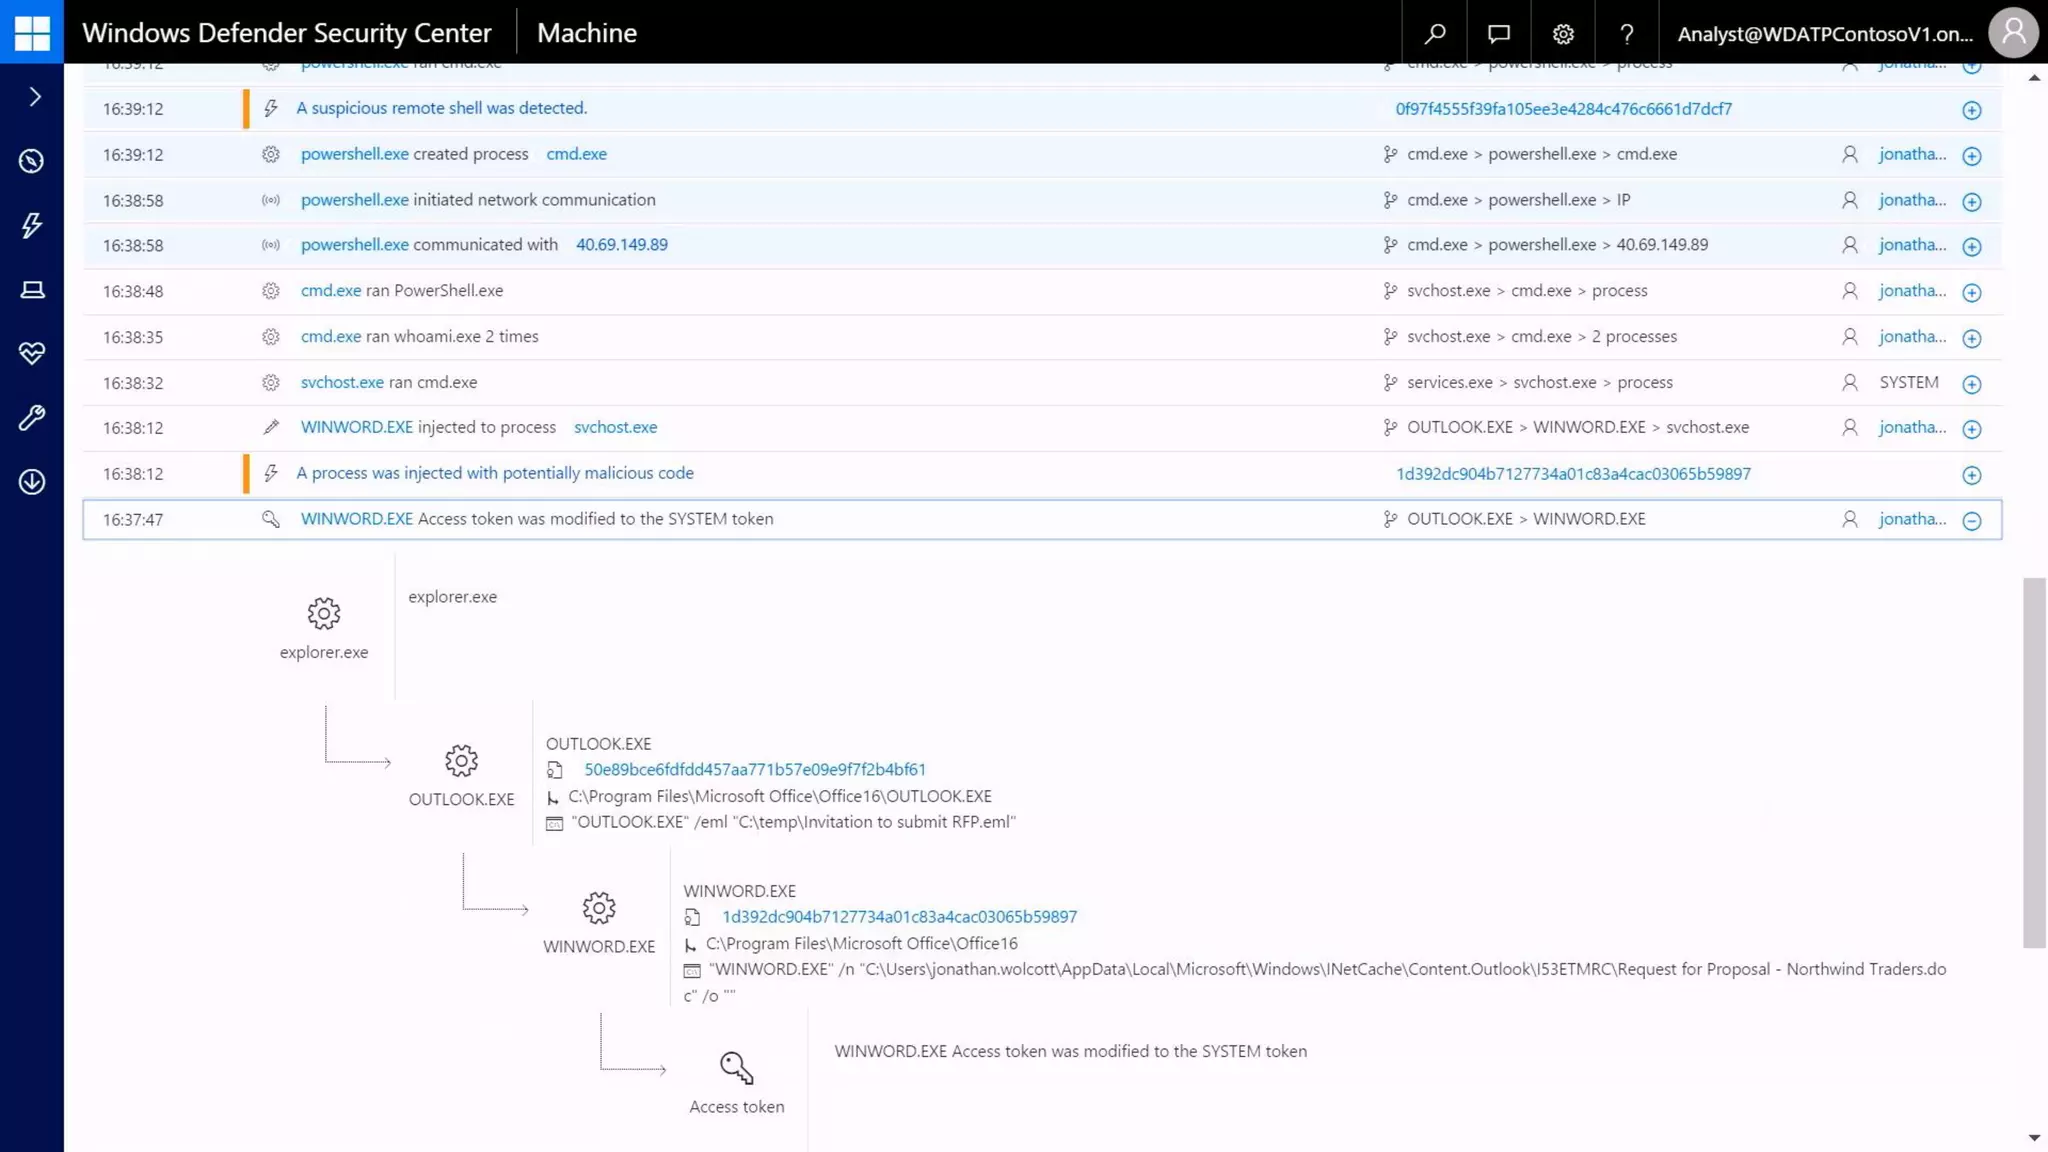Open the OUTLOOK.EXE file hash link
Image resolution: width=2048 pixels, height=1152 pixels.
click(754, 770)
